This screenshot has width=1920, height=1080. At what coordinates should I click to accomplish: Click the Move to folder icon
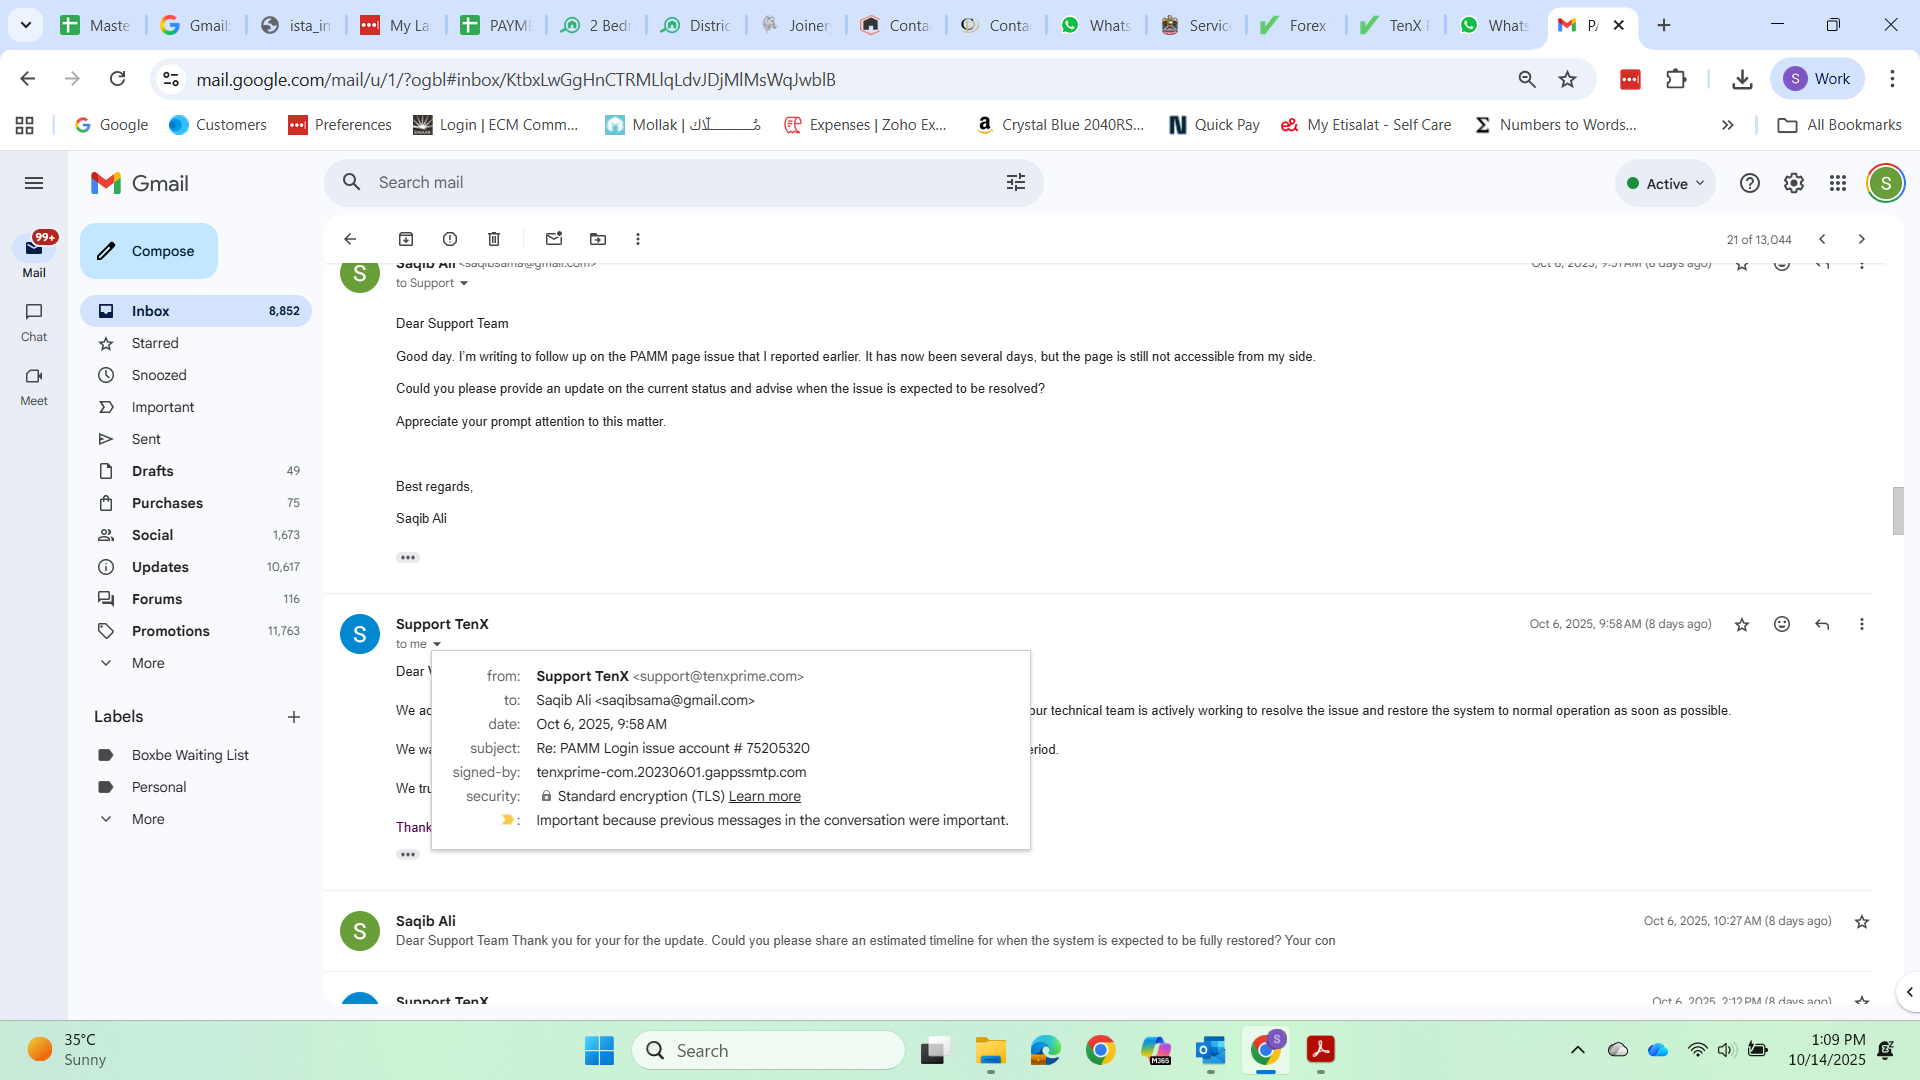[598, 239]
